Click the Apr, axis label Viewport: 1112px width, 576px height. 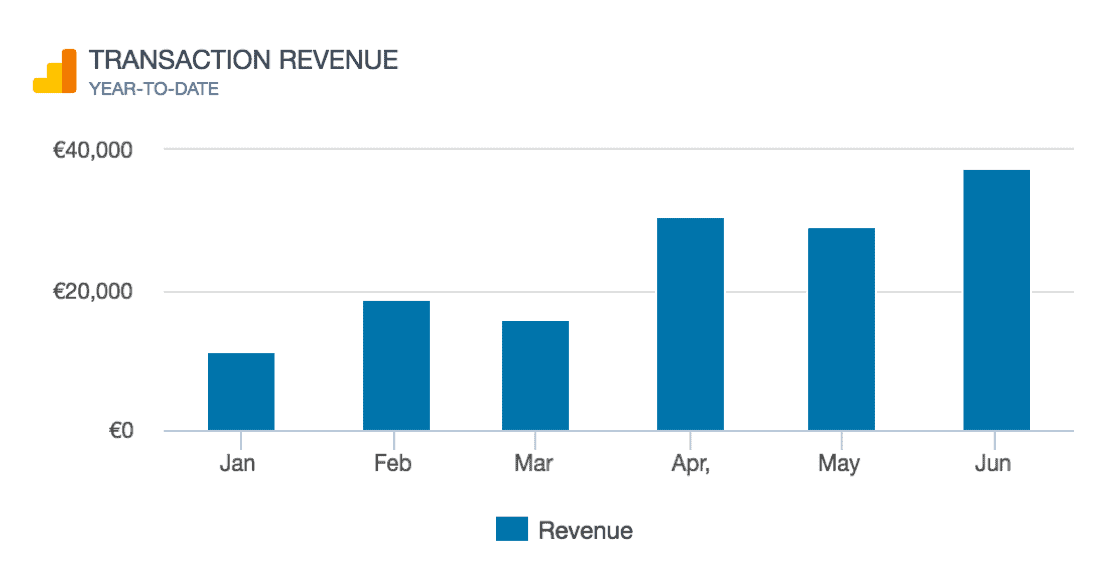point(690,464)
